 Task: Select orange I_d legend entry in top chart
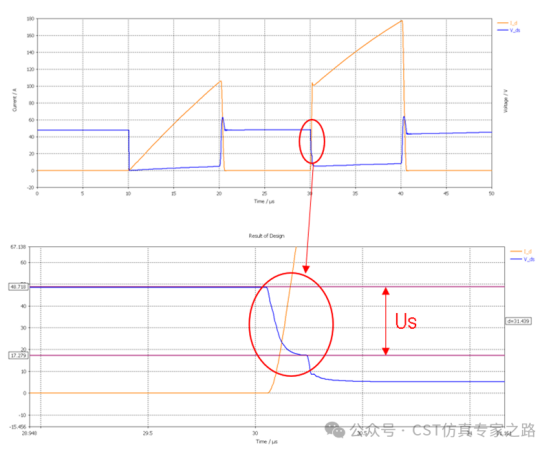[508, 23]
